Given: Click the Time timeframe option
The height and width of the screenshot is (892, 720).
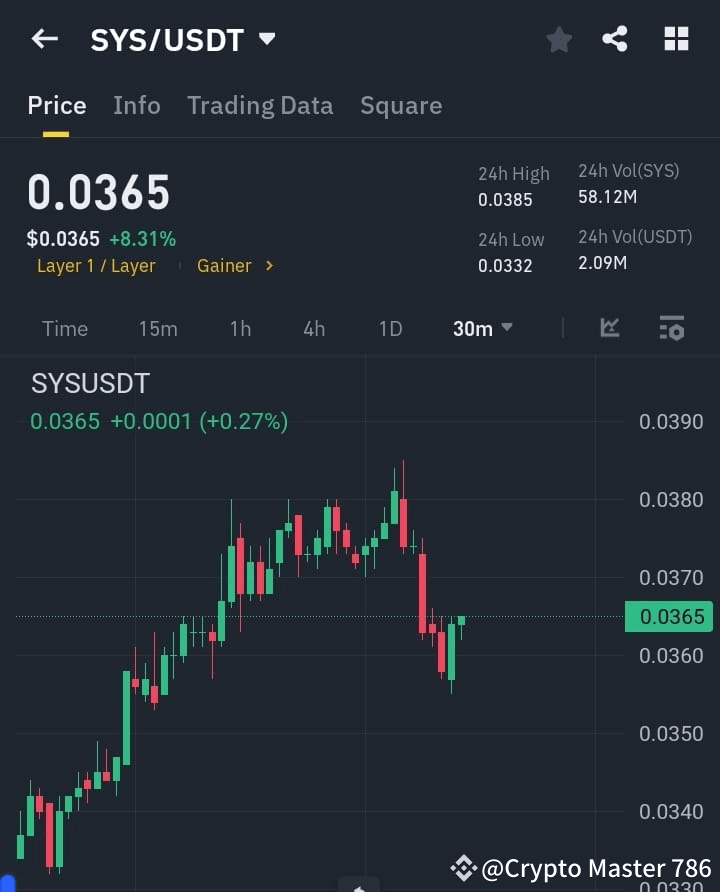Looking at the screenshot, I should point(64,328).
